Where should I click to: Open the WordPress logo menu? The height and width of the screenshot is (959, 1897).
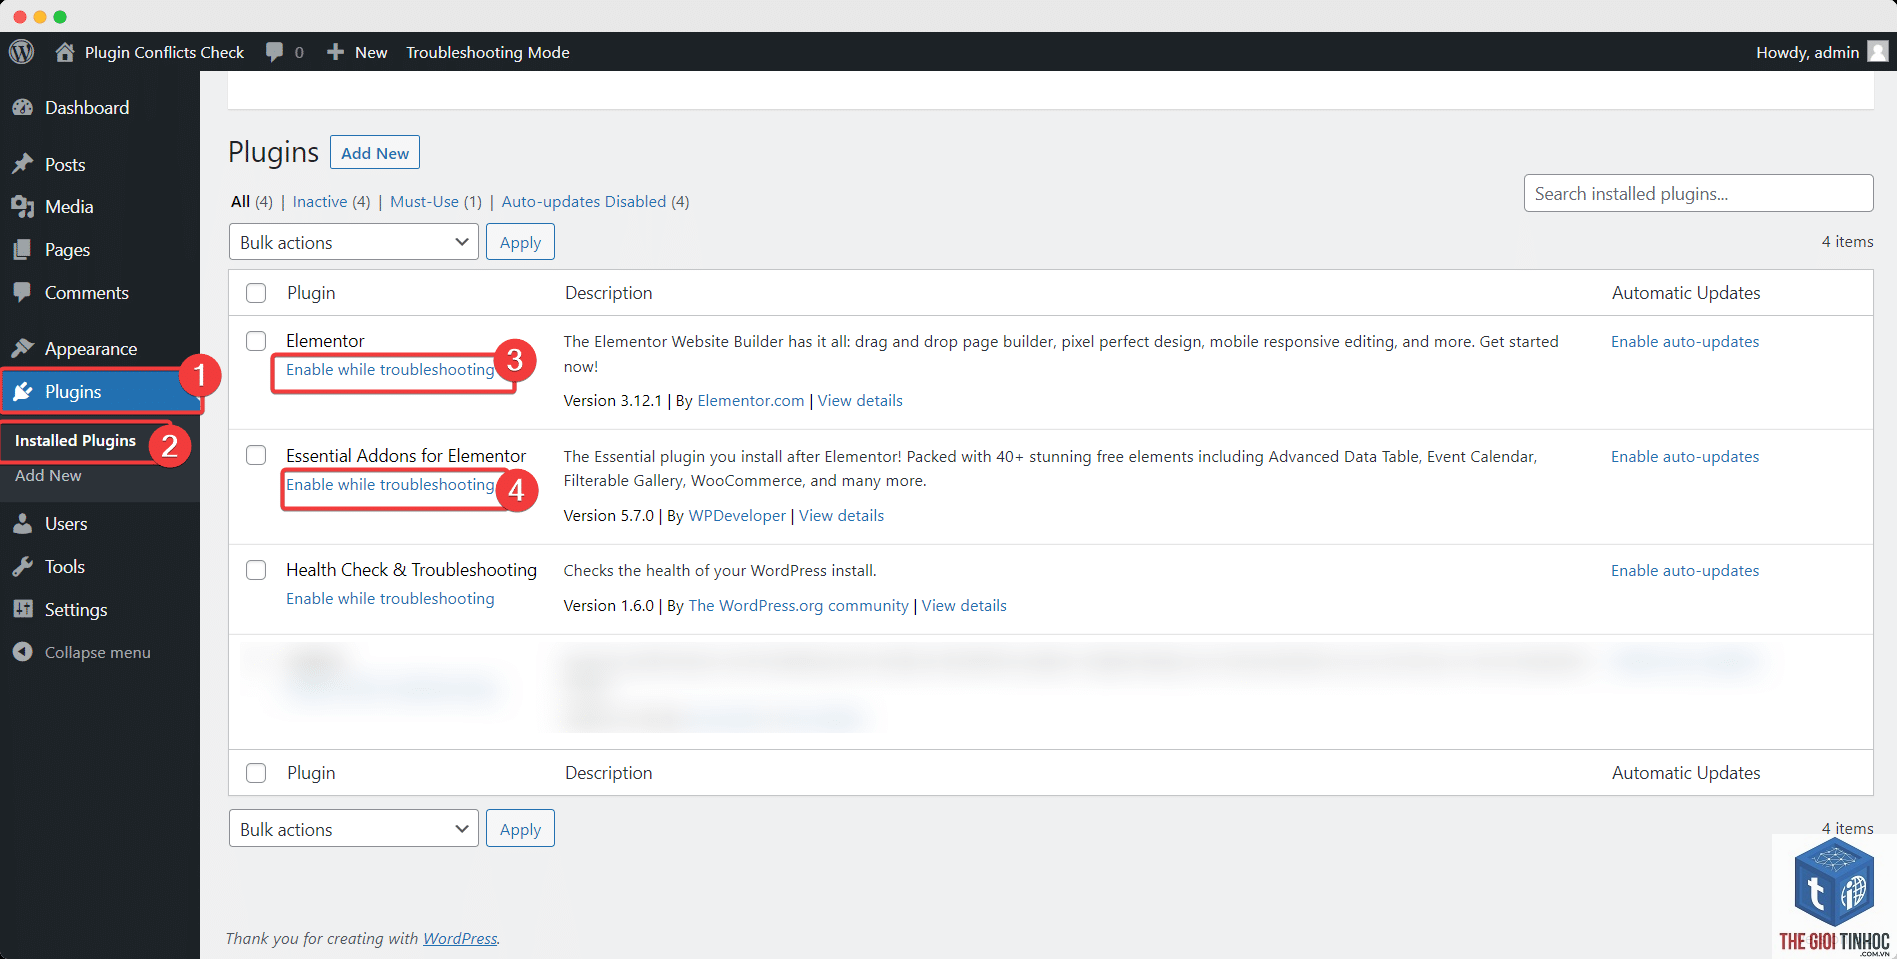tap(22, 52)
